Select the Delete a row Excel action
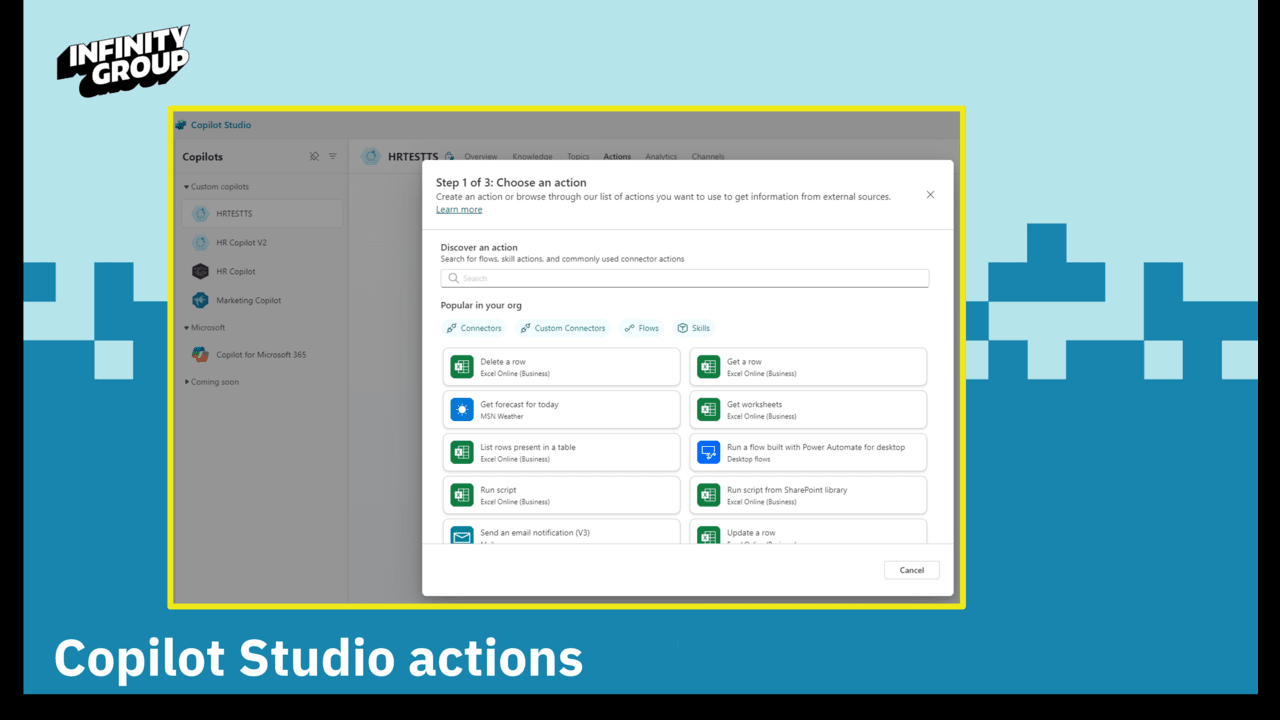The height and width of the screenshot is (720, 1280). pyautogui.click(x=561, y=367)
